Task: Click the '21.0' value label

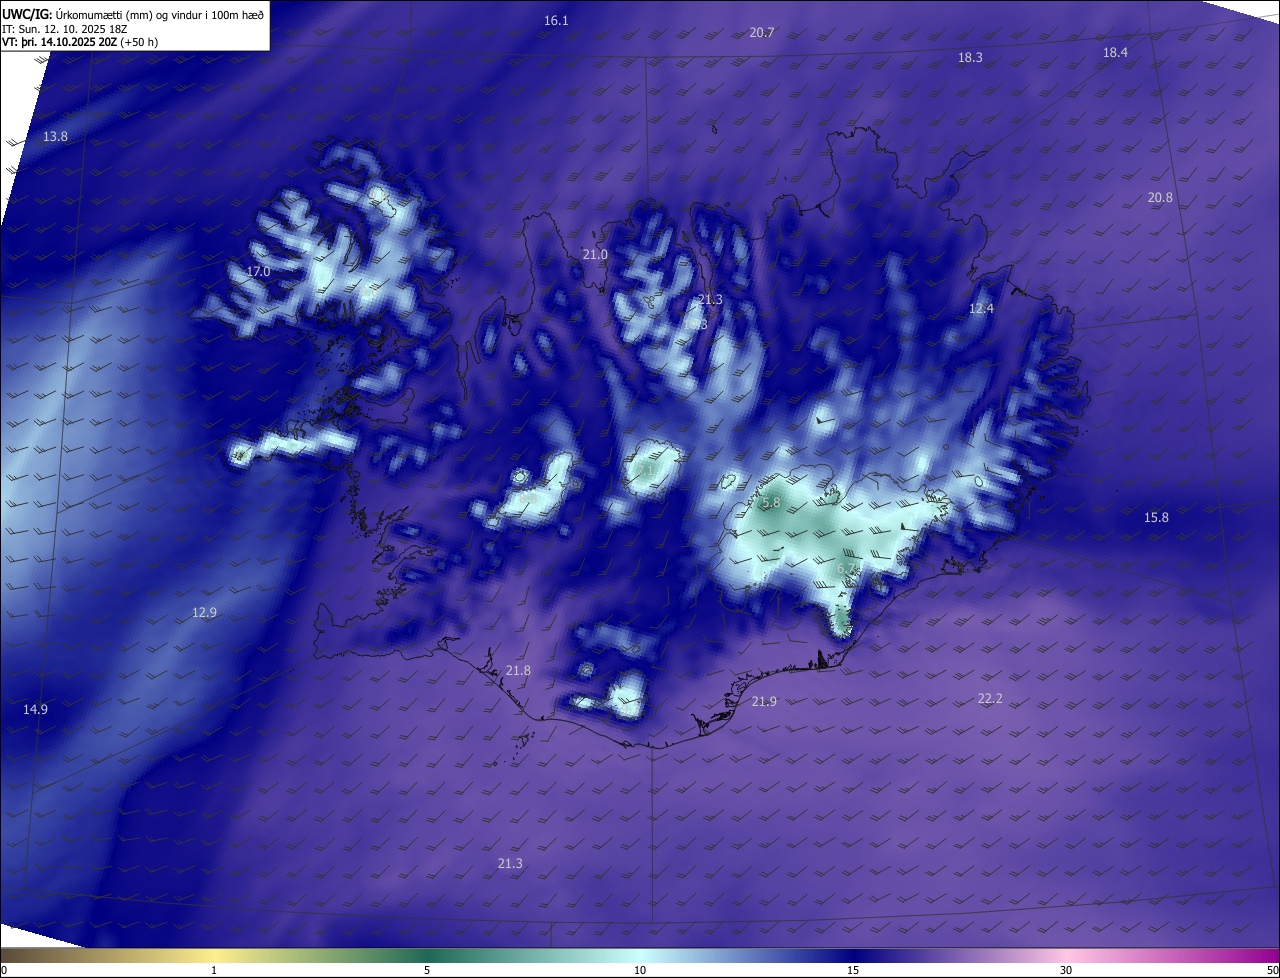Action: pos(595,255)
